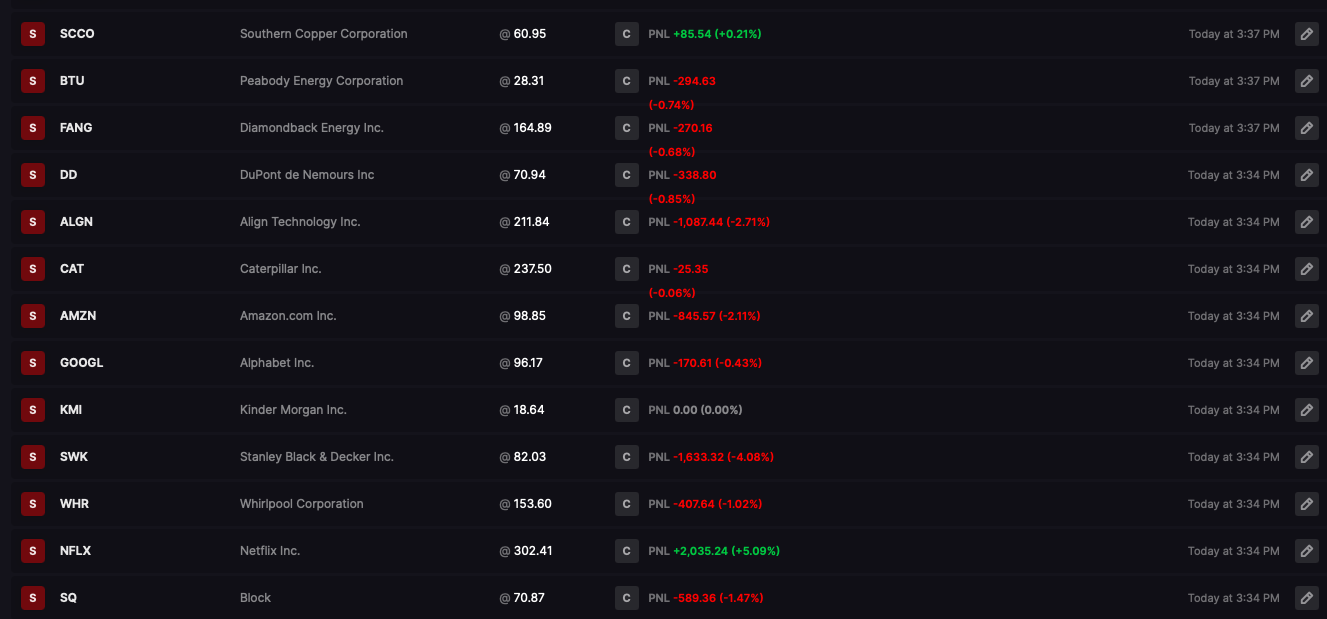Open the edit pencil on the AMZN row
The height and width of the screenshot is (619, 1327).
click(x=1306, y=316)
